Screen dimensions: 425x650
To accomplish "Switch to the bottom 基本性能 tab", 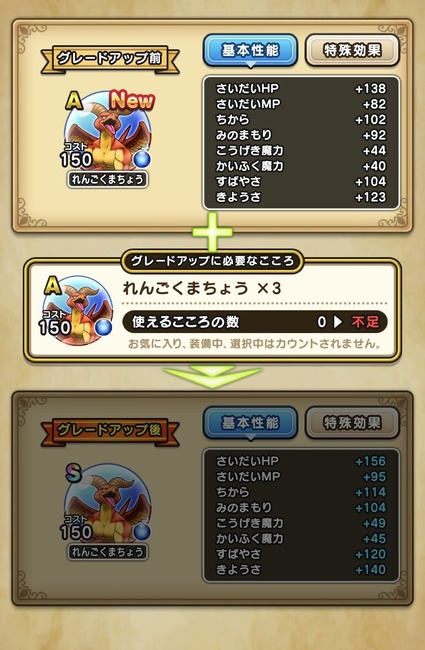I will [x=250, y=423].
